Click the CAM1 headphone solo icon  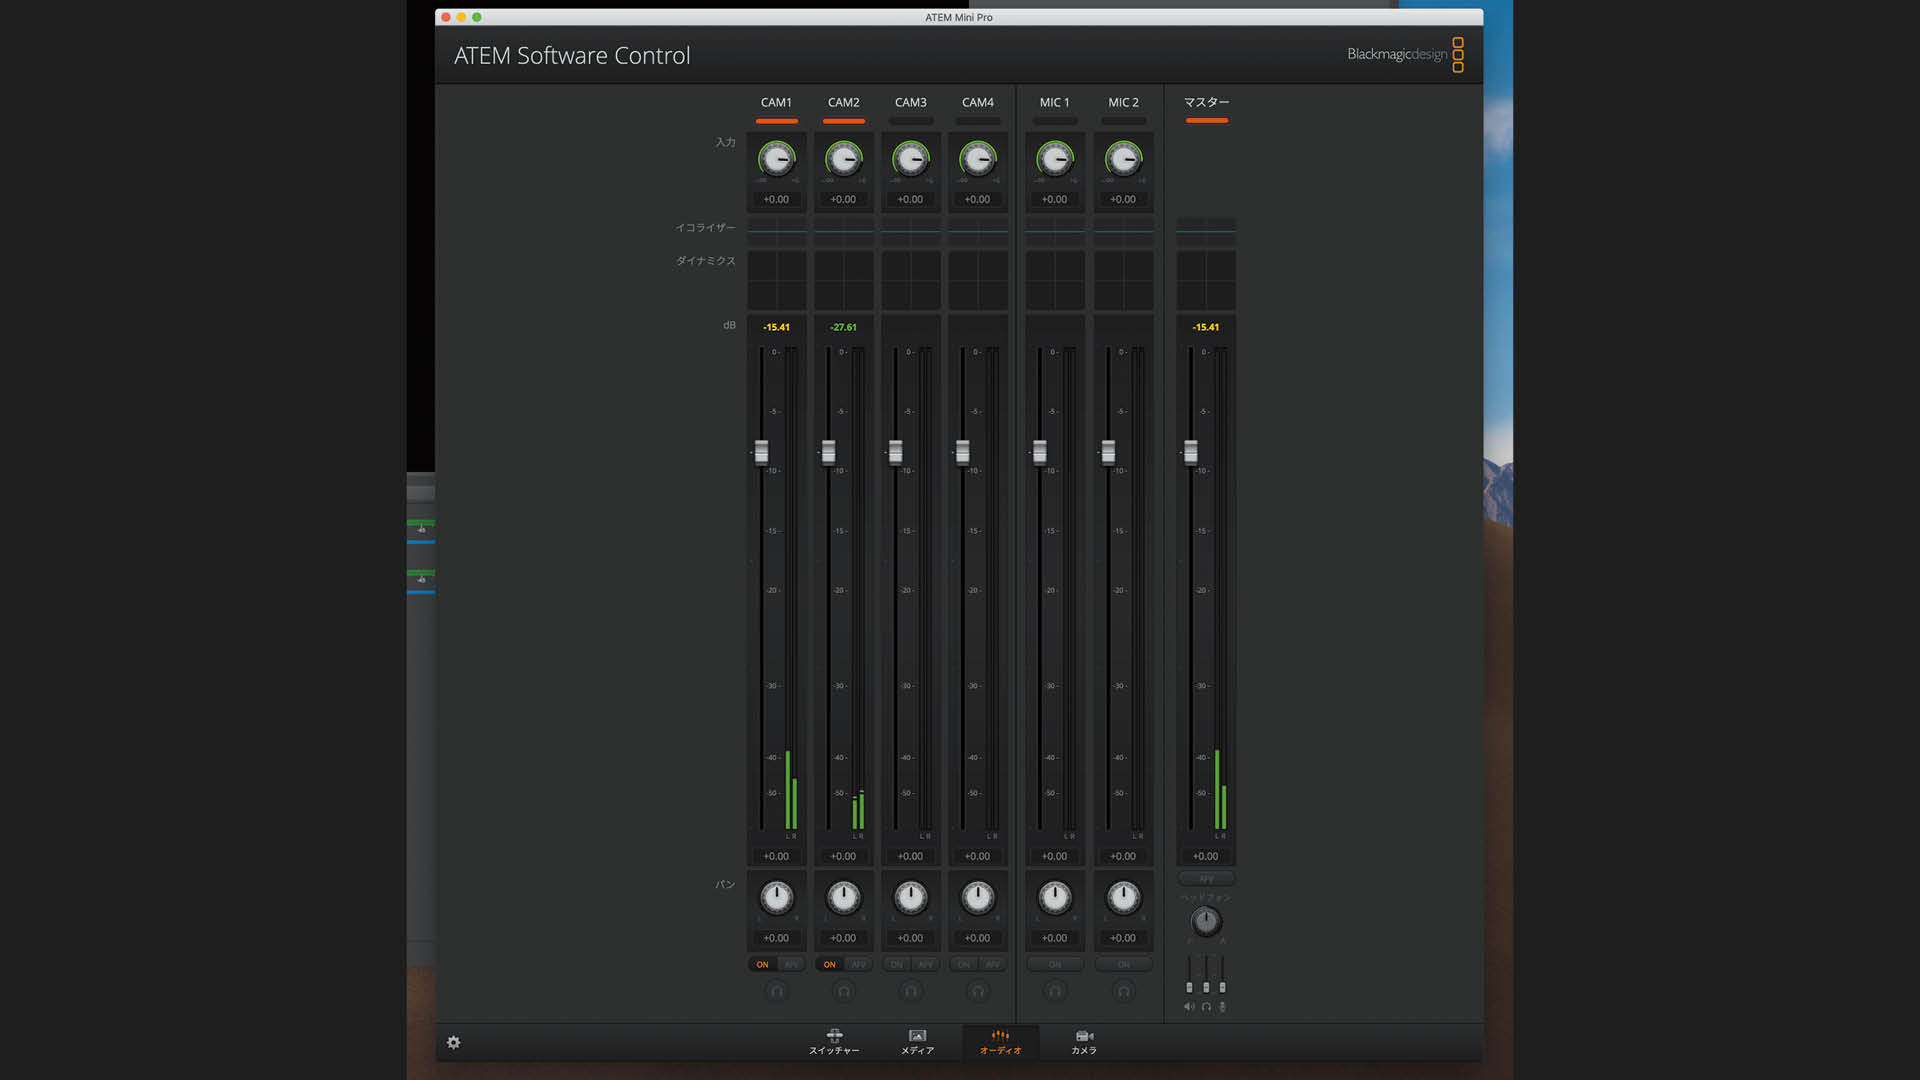tap(776, 991)
